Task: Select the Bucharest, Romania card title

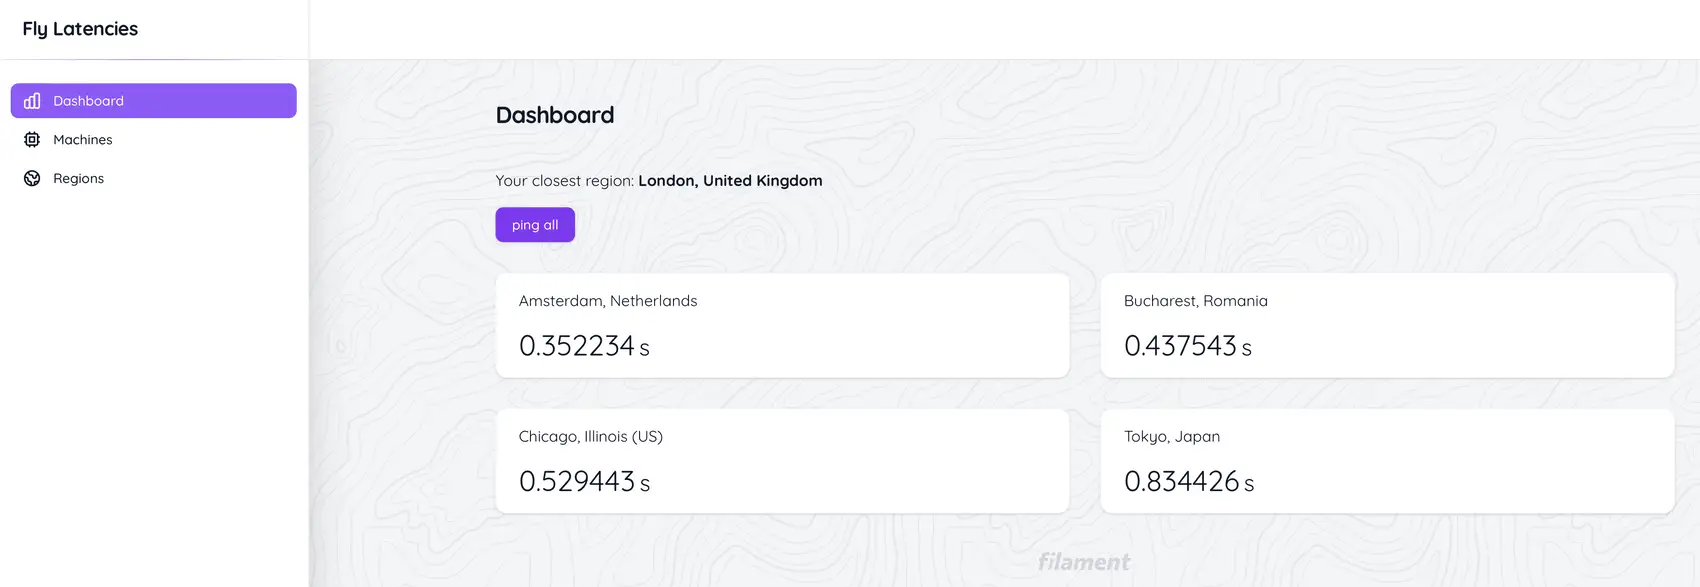Action: coord(1195,301)
